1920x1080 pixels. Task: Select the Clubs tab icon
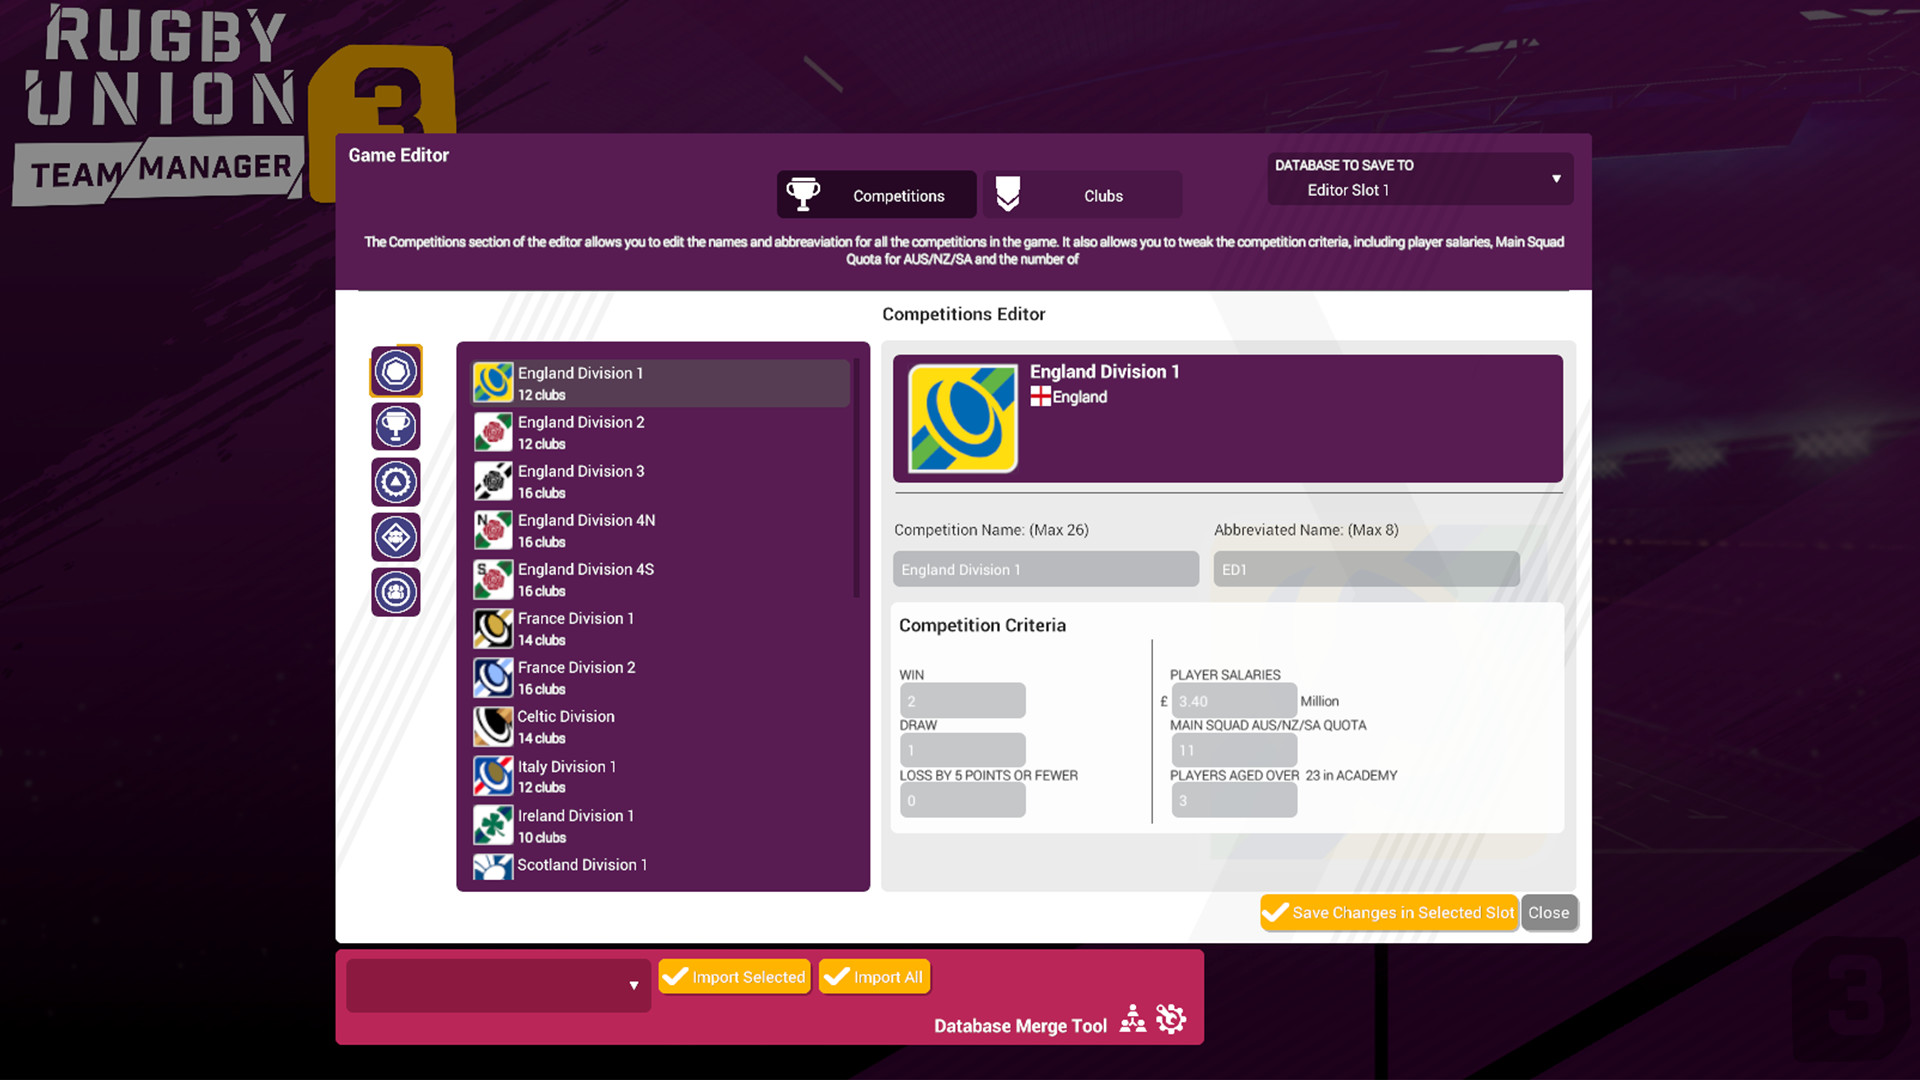click(1006, 195)
